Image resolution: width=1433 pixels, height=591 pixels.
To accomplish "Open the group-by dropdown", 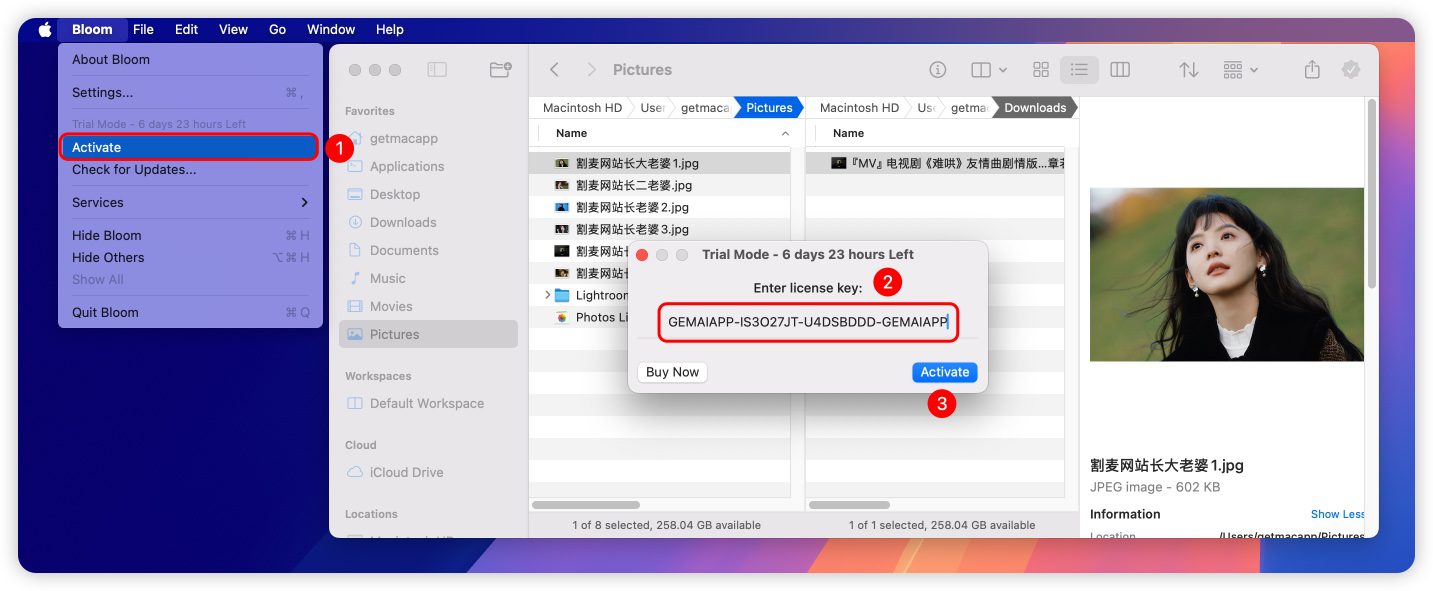I will (x=1240, y=70).
